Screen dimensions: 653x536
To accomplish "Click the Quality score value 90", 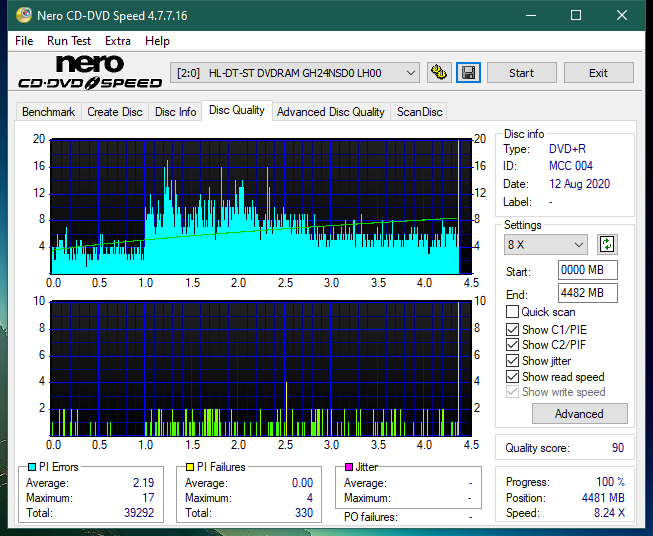I will (x=618, y=448).
